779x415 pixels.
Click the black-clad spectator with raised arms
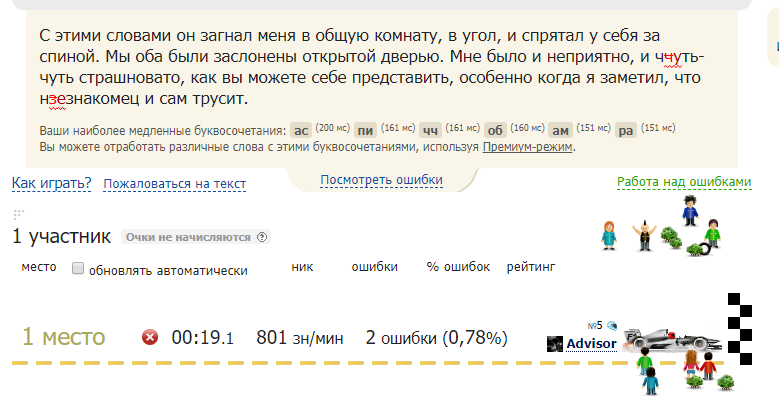click(x=644, y=236)
